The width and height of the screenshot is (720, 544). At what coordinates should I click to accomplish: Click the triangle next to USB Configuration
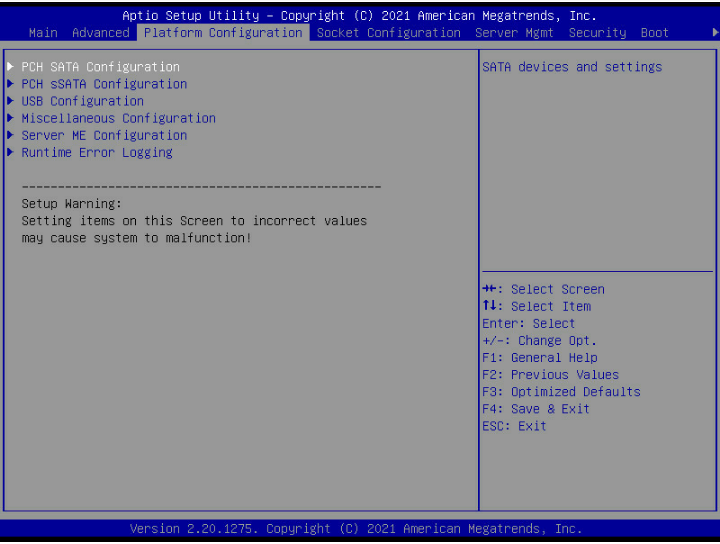(x=10, y=101)
